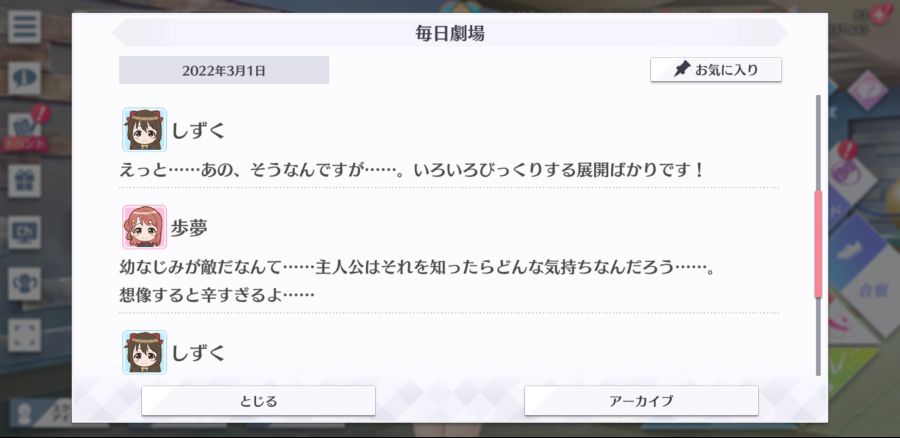Open the bag icon with red badge
Screen dimensions: 900x438
(x=24, y=129)
